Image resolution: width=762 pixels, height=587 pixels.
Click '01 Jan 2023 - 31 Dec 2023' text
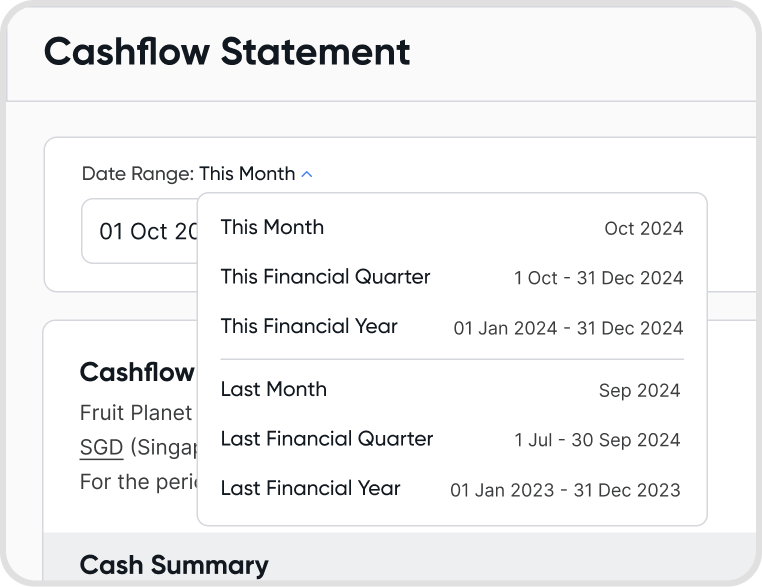tap(565, 490)
